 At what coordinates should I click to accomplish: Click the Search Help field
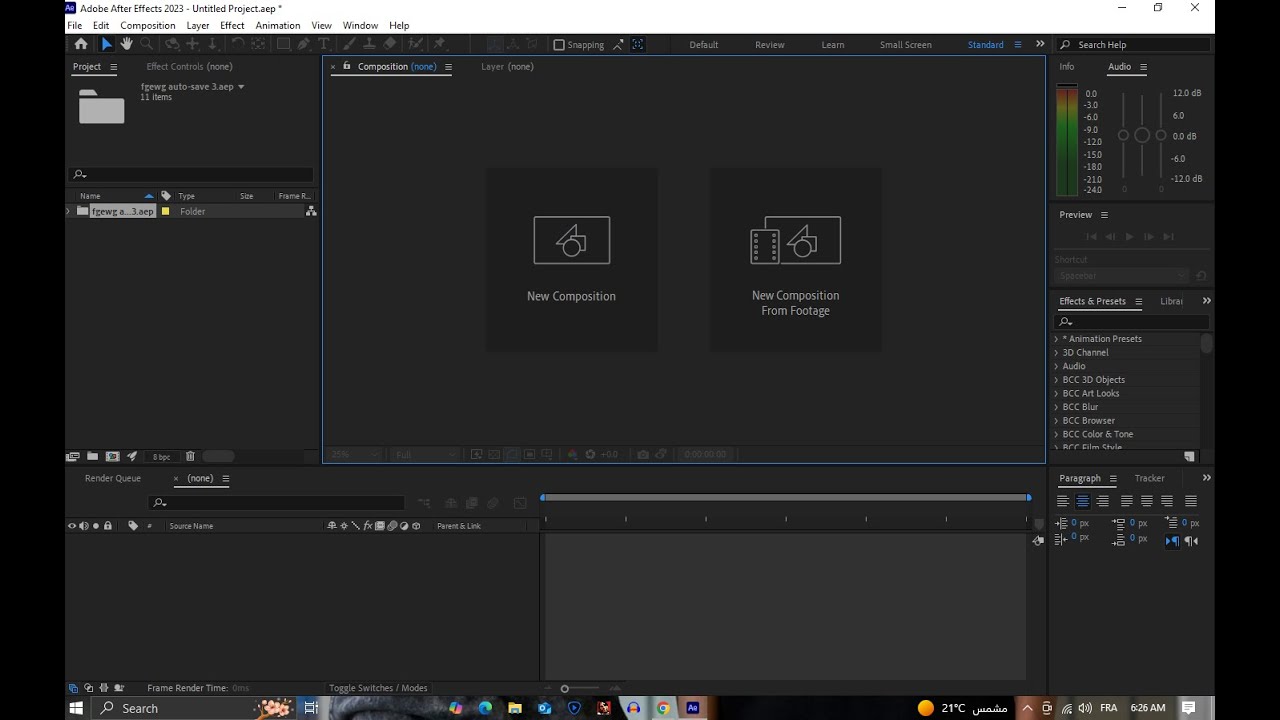tap(1135, 45)
